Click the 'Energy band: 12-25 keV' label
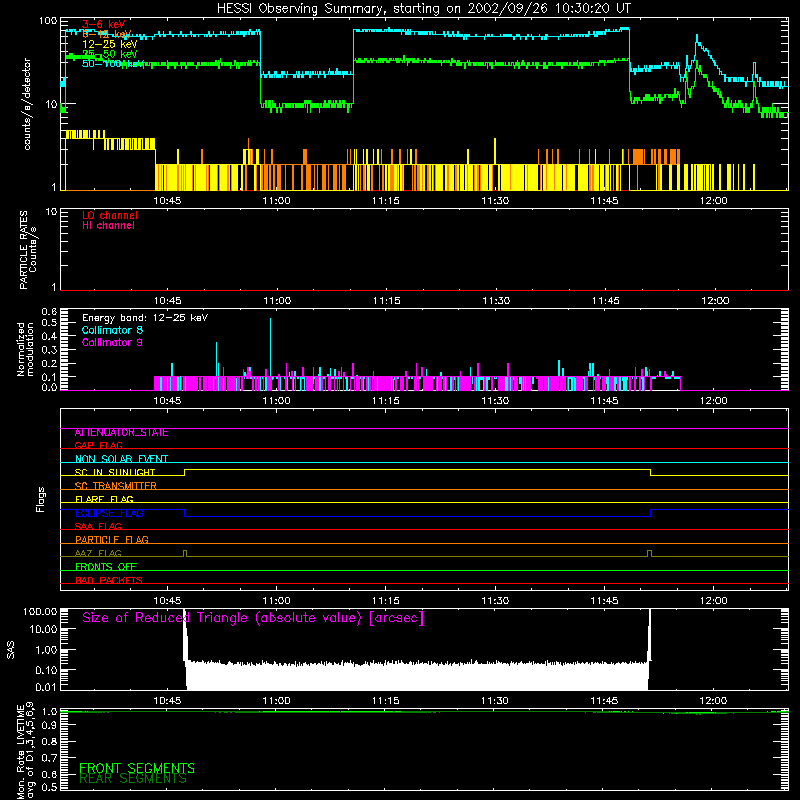Viewport: 800px width, 800px height. tap(145, 318)
